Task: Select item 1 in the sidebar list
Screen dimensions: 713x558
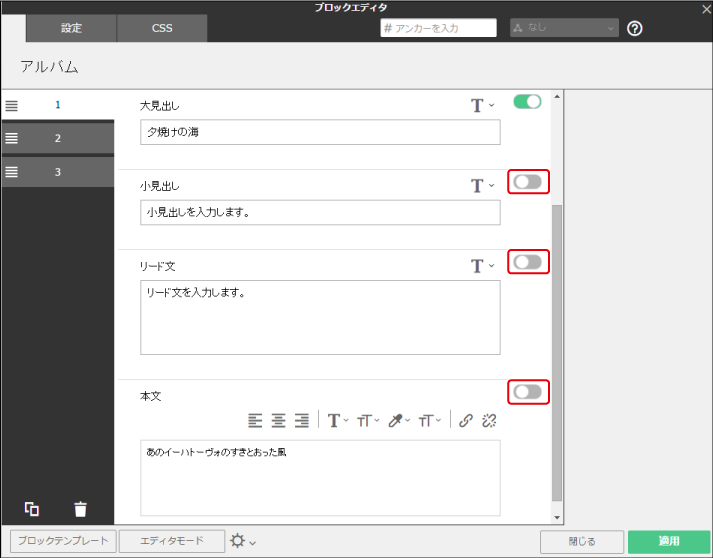Action: (58, 105)
